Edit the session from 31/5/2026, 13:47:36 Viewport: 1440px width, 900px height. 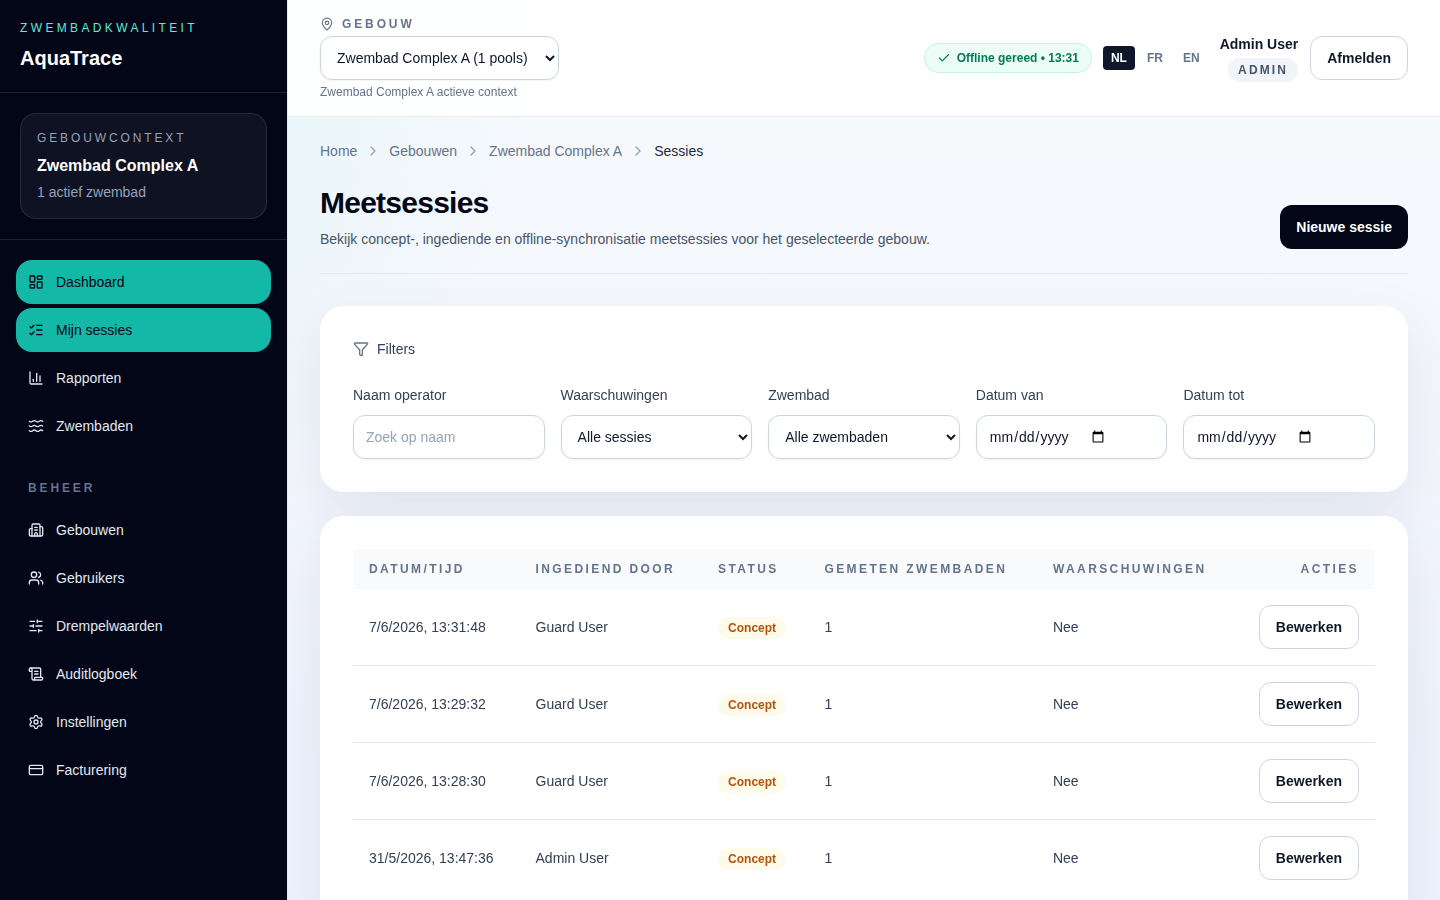1308,858
